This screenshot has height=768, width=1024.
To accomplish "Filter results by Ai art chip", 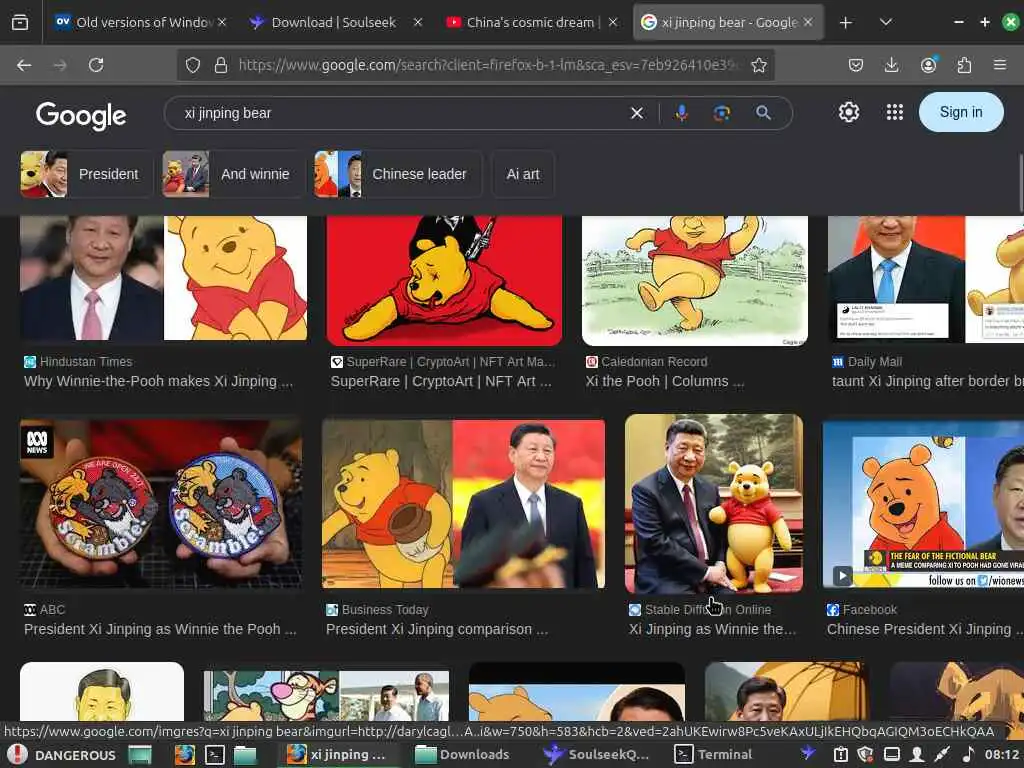I will coord(522,174).
